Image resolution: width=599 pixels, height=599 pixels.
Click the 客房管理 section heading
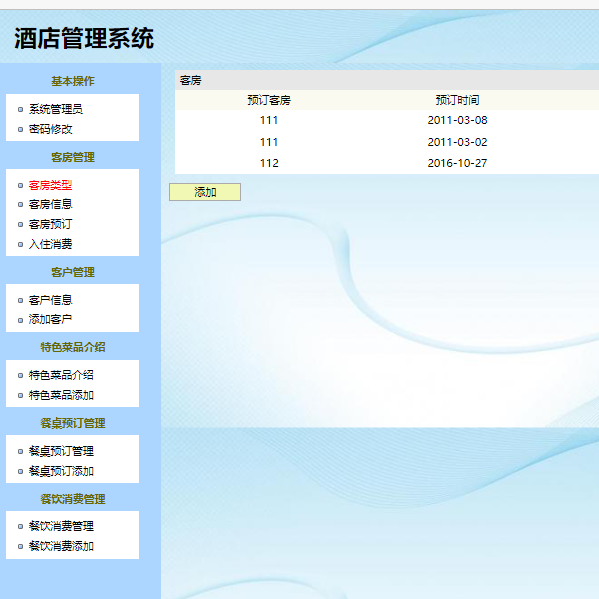[73, 157]
